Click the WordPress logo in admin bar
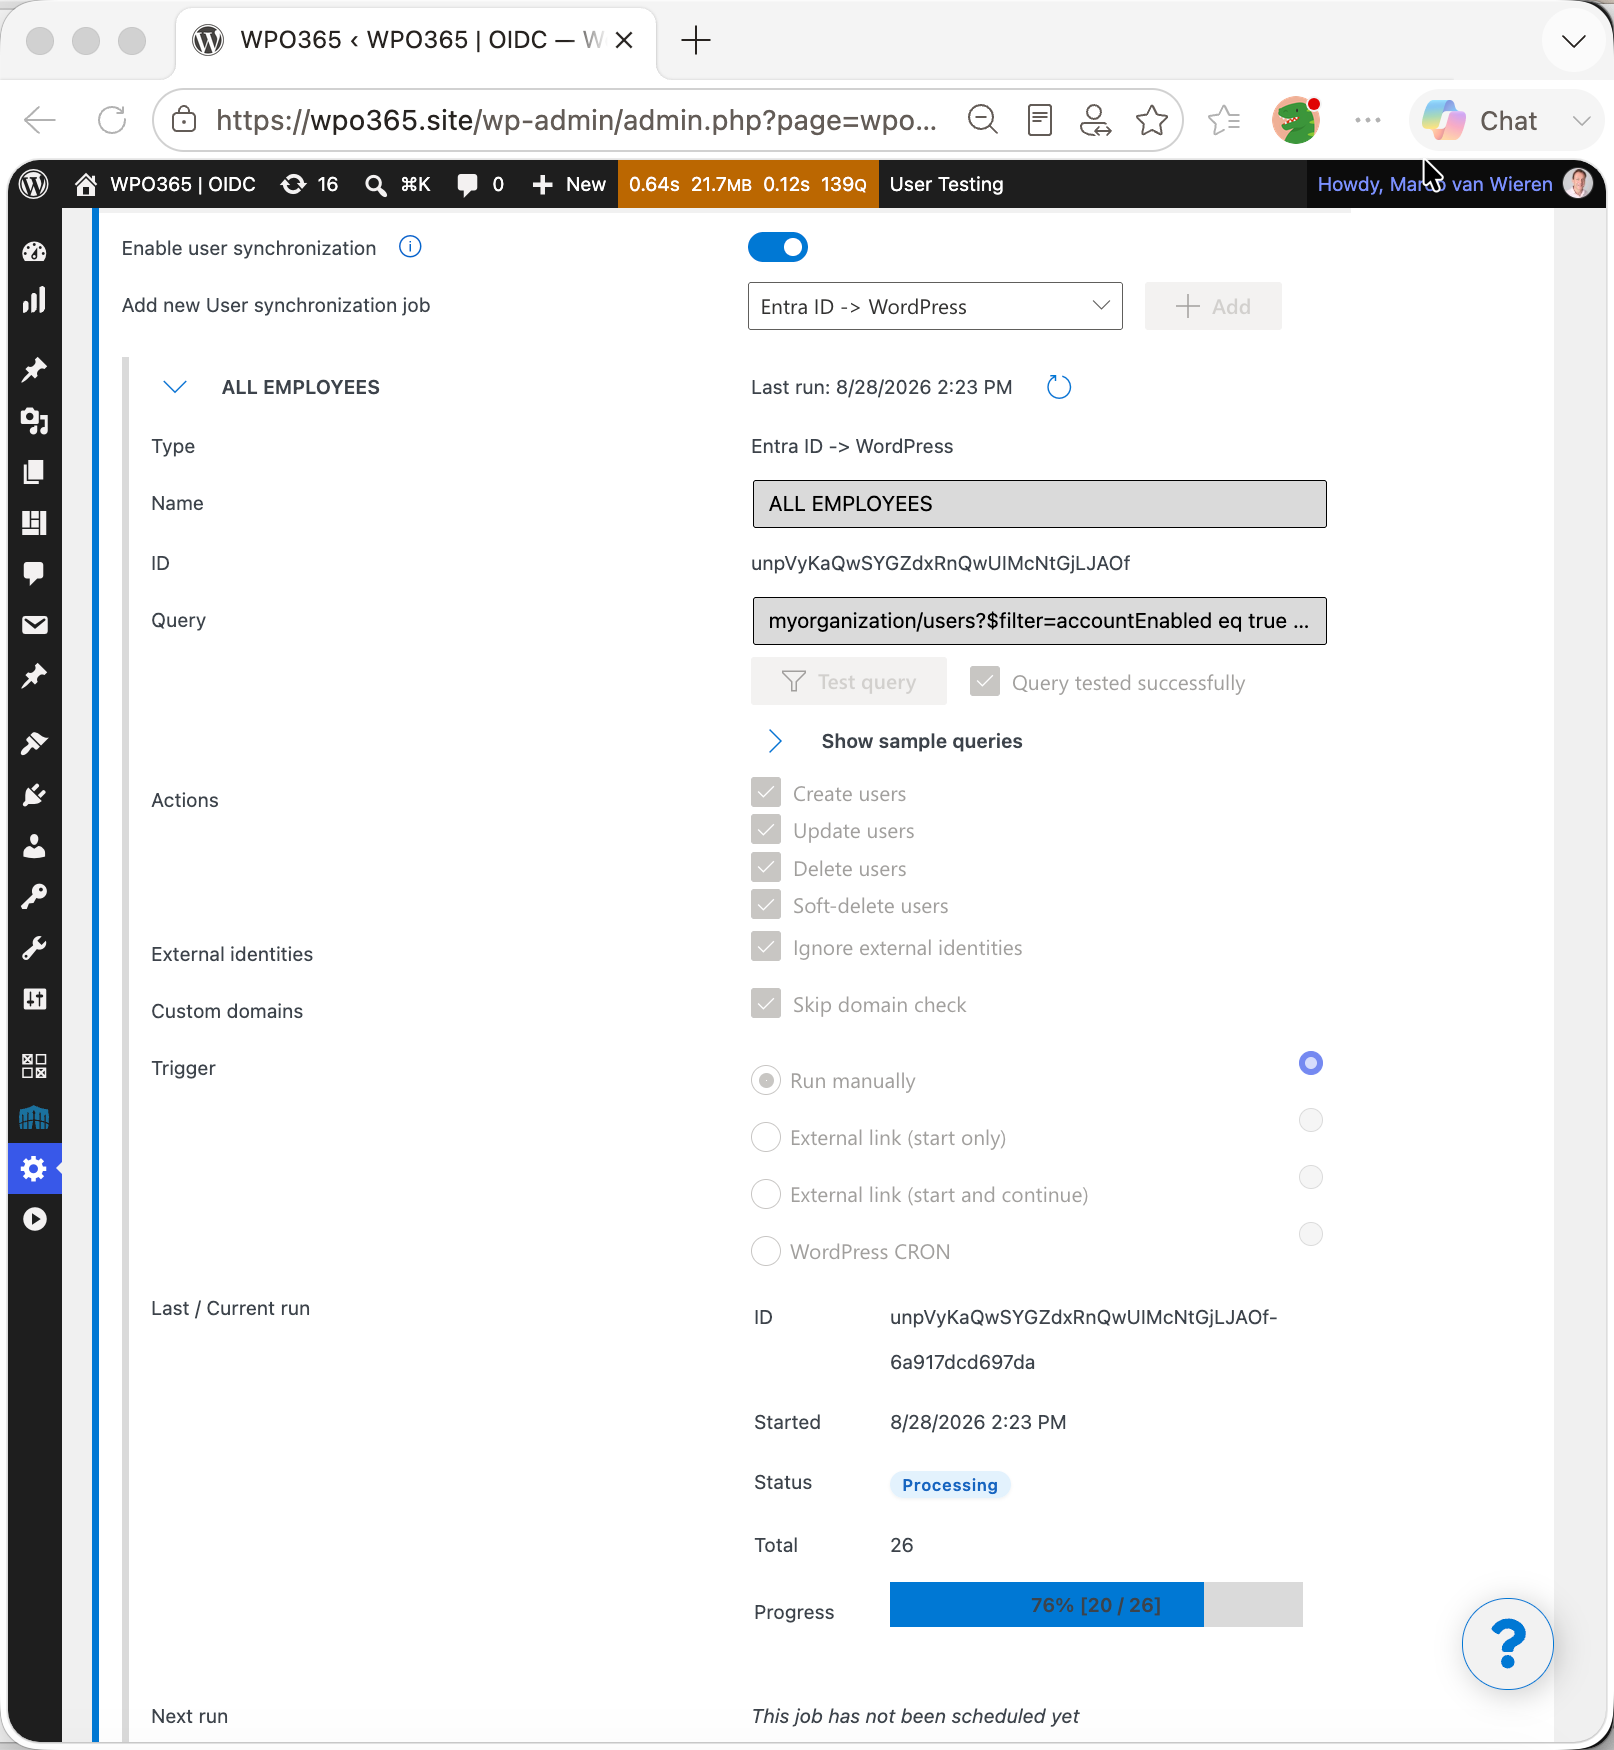1614x1750 pixels. coord(34,184)
